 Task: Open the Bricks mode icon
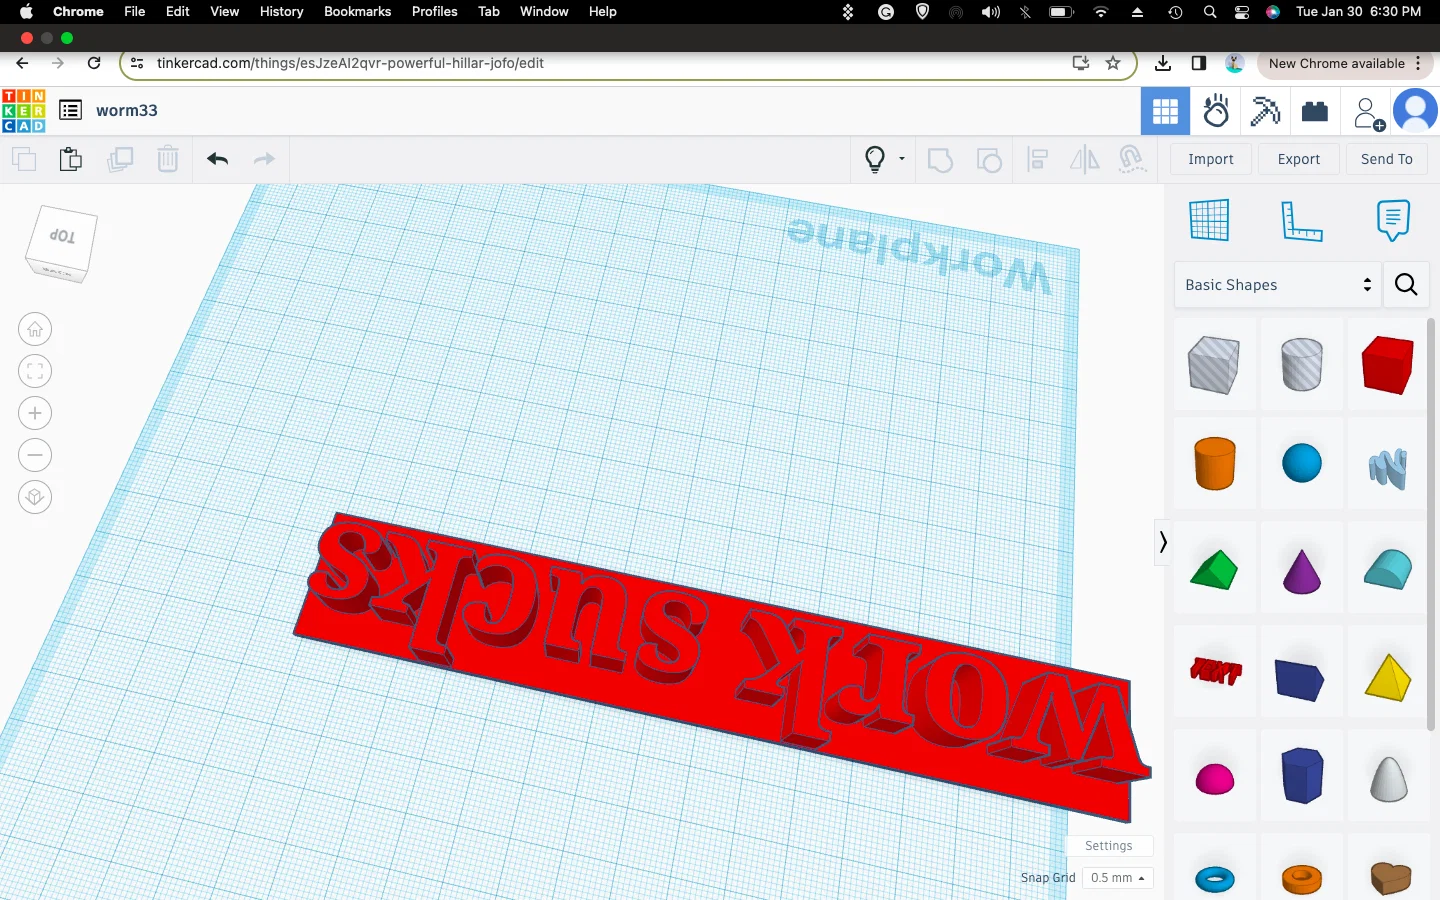click(x=1315, y=111)
